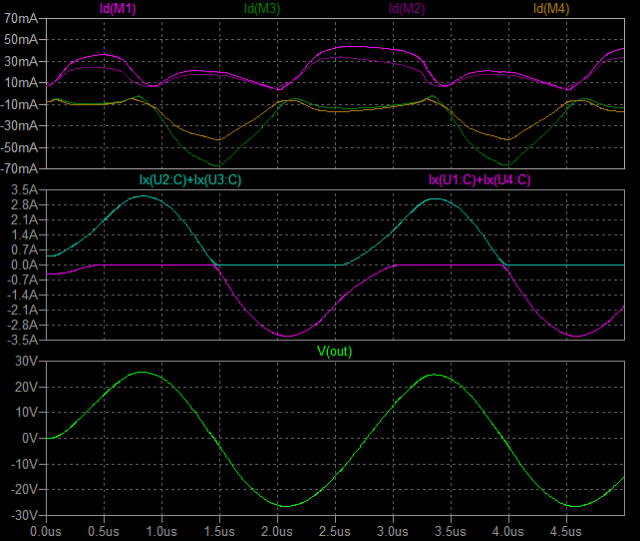Click the 3.5us time axis label
The image size is (640, 541).
451,531
